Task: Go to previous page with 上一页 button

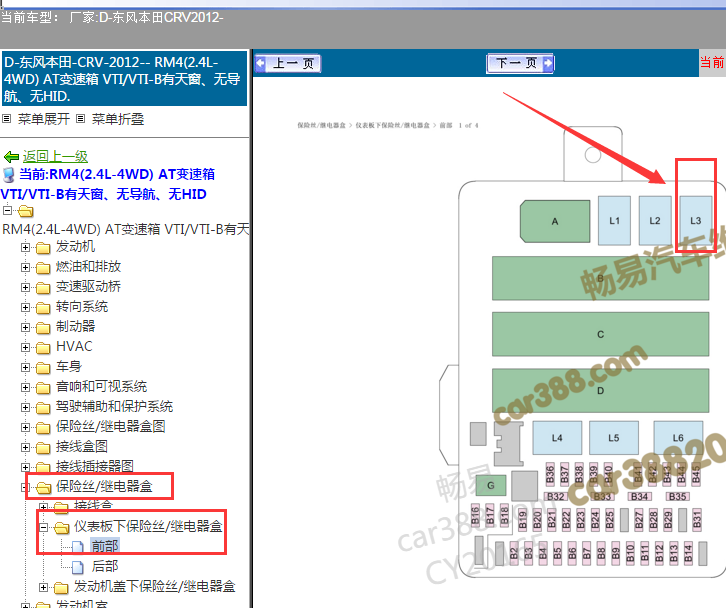Action: [x=288, y=63]
